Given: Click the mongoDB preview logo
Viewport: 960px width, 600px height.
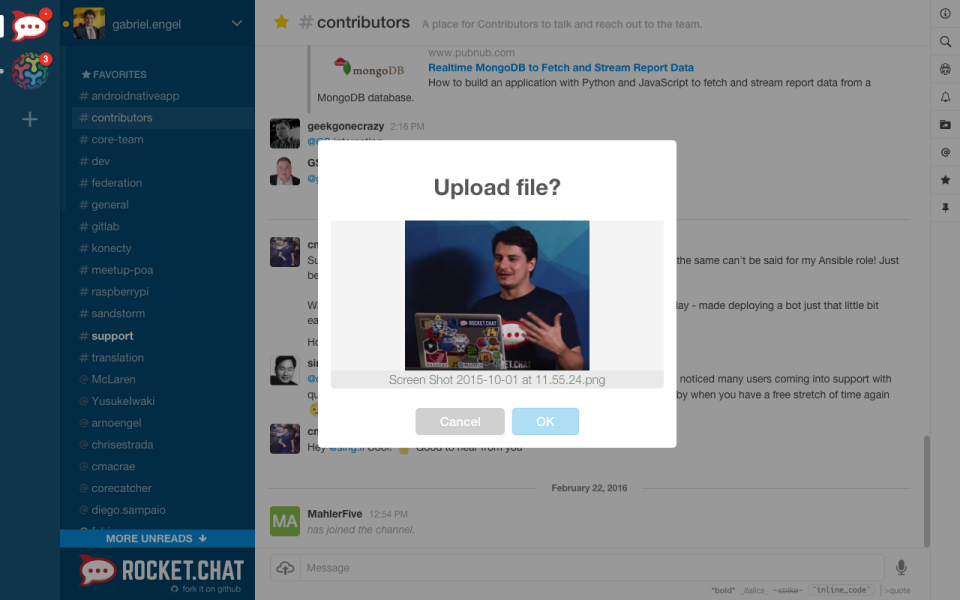Looking at the screenshot, I should pyautogui.click(x=369, y=67).
